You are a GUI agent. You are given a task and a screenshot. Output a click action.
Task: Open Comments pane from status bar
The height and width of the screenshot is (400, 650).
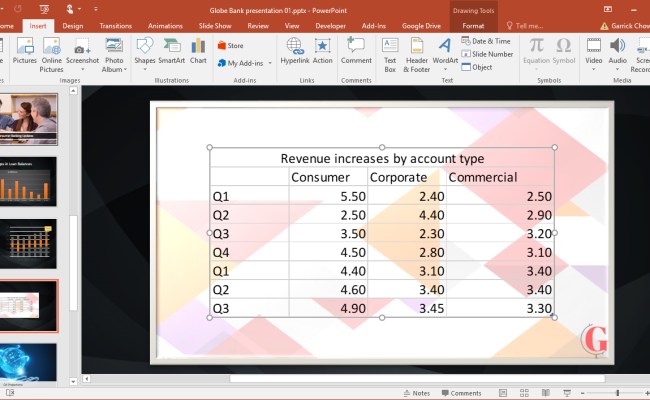click(461, 393)
